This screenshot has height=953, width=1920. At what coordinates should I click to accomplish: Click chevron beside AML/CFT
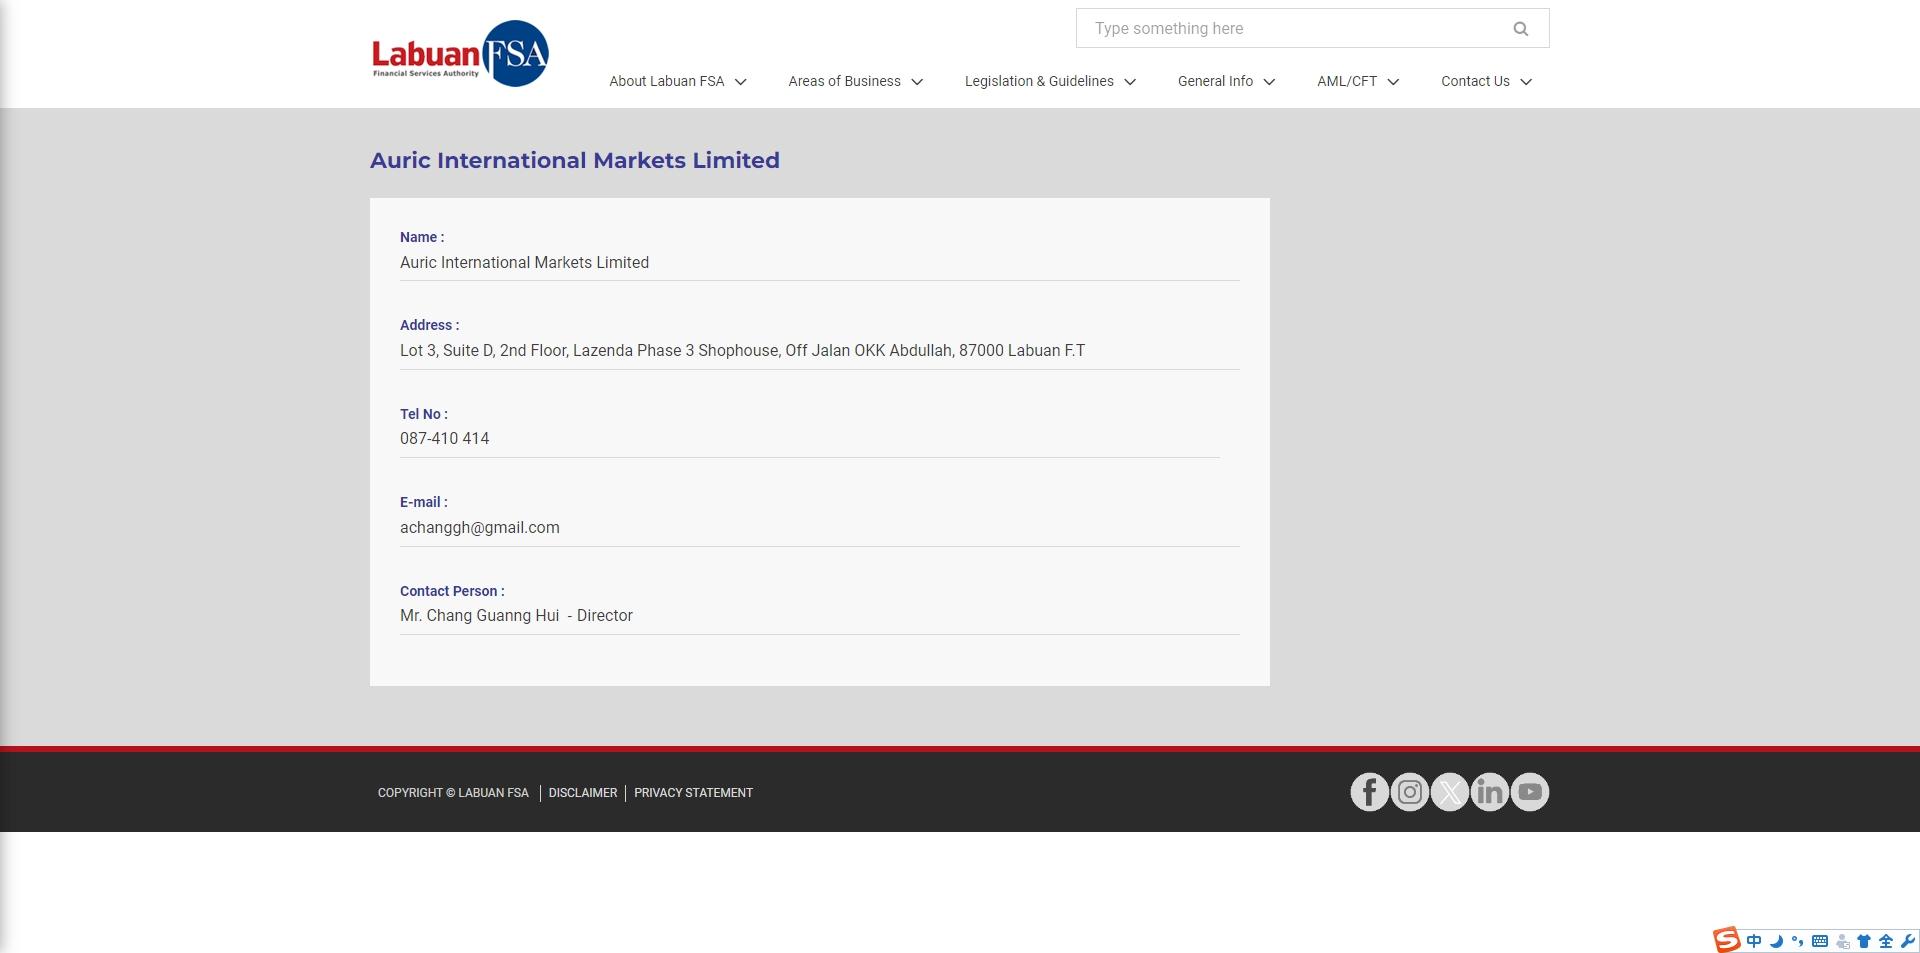[1393, 82]
